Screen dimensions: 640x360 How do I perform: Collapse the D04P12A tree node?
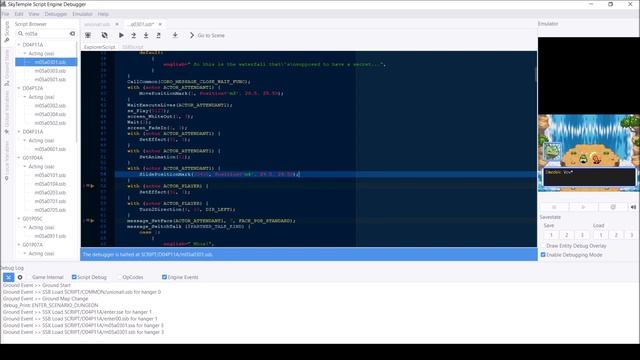19,88
